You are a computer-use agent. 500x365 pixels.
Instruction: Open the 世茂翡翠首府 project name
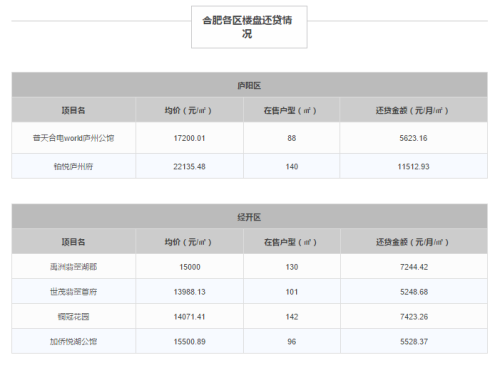click(74, 292)
